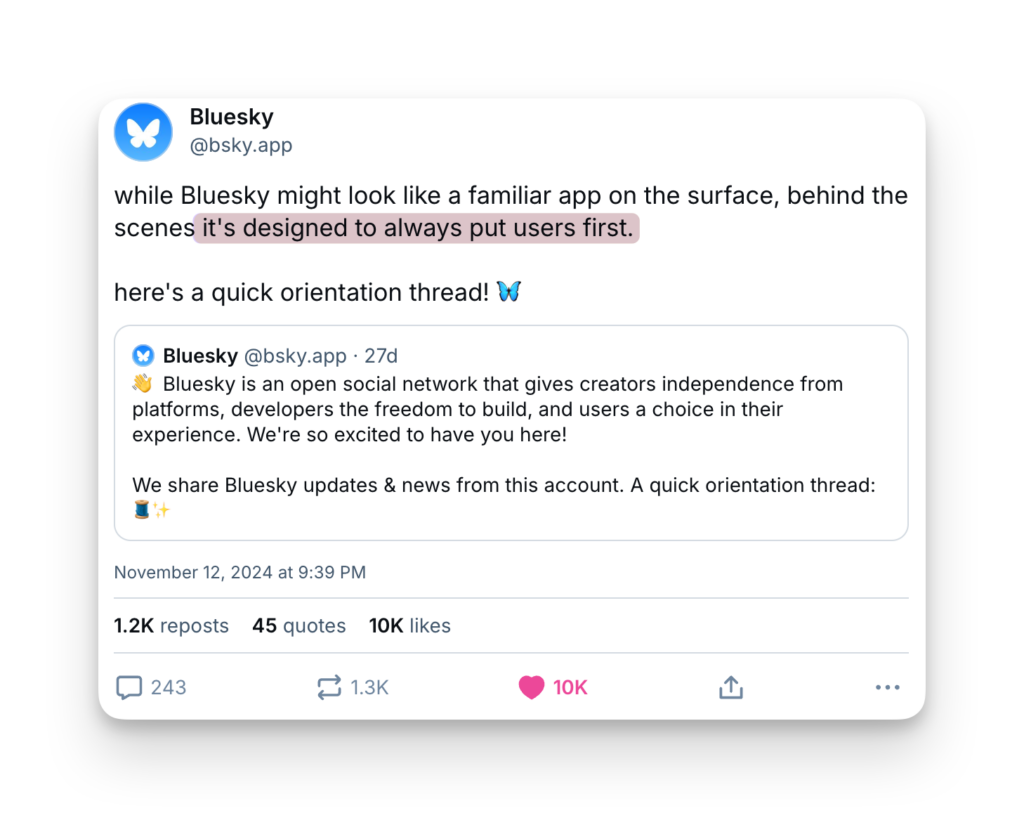Click the @bsky.app handle under name
Screen dimensions: 1024x818
coord(241,145)
